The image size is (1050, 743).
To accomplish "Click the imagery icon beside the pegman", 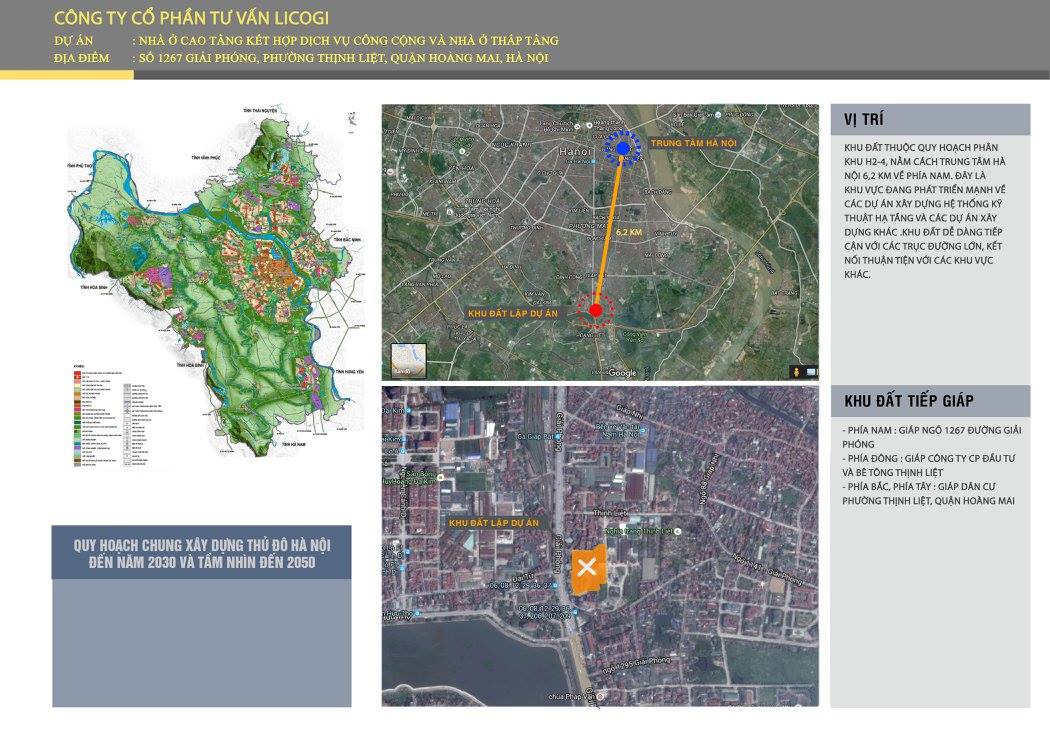I will tap(811, 372).
